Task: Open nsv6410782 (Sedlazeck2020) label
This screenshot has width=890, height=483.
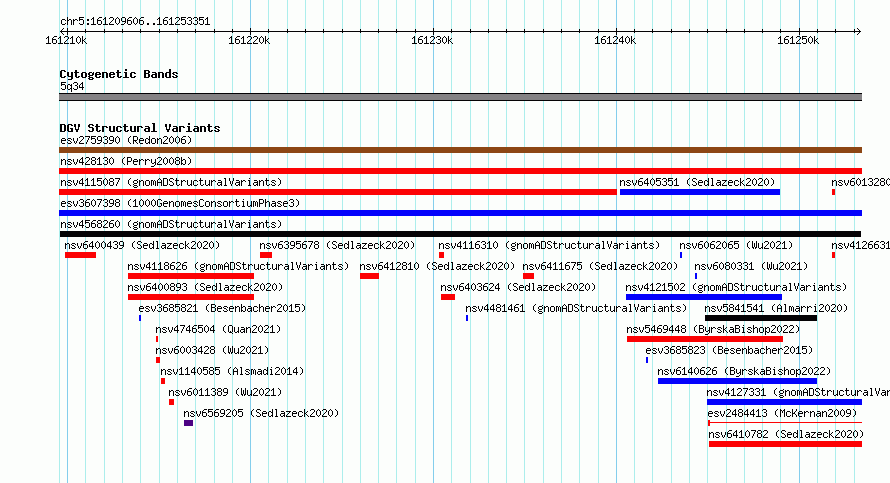Action: (x=786, y=434)
